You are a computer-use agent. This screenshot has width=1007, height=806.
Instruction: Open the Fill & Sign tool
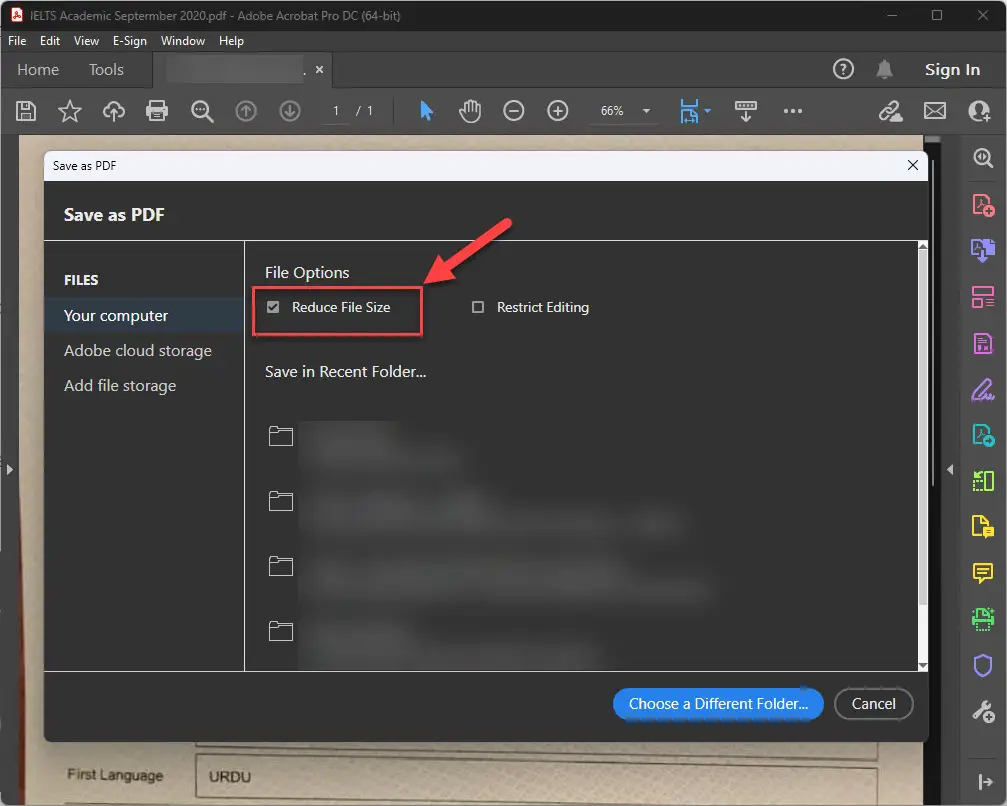pos(982,389)
